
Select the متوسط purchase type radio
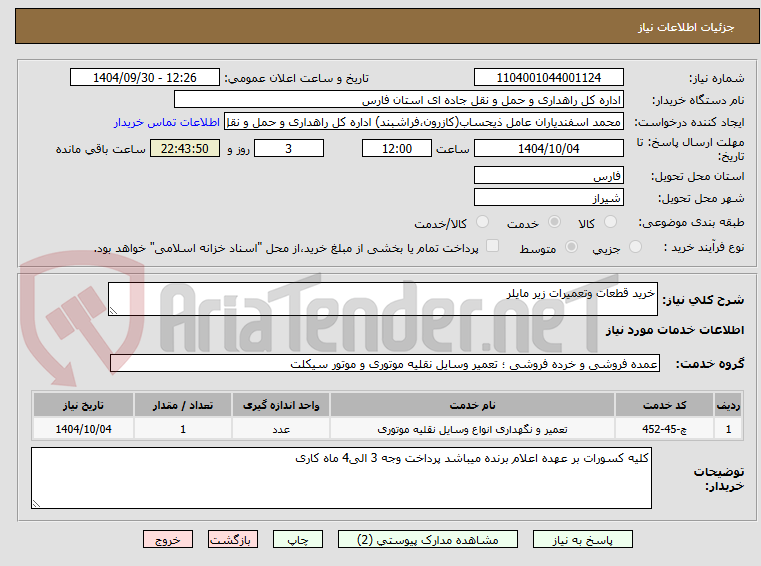(x=572, y=247)
